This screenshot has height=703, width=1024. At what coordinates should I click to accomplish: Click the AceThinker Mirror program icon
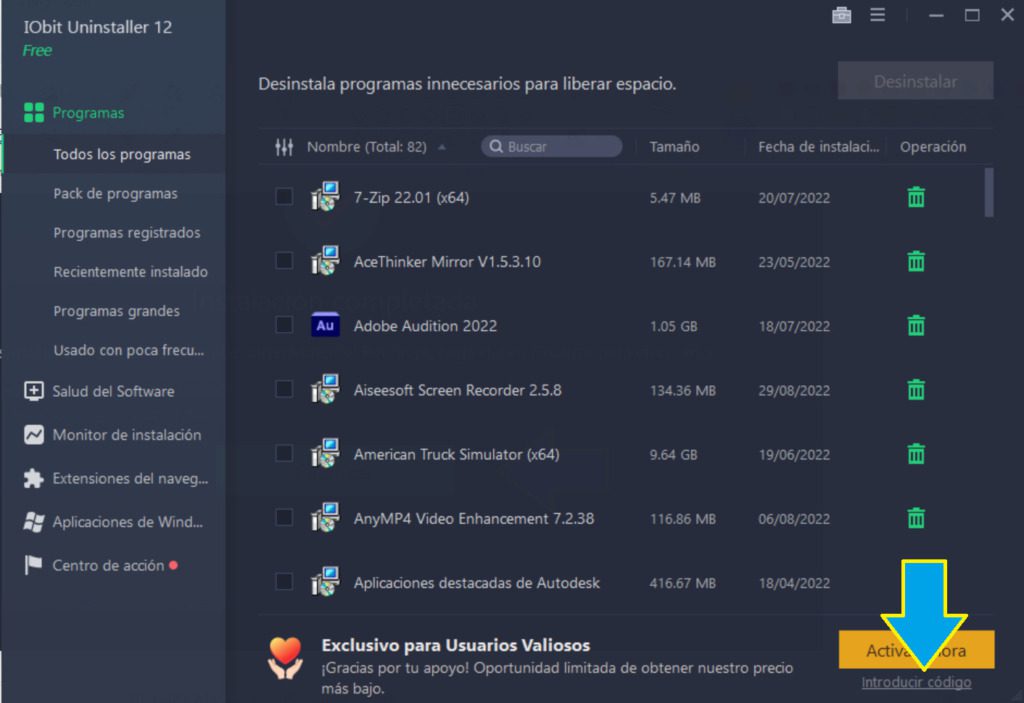tap(325, 261)
